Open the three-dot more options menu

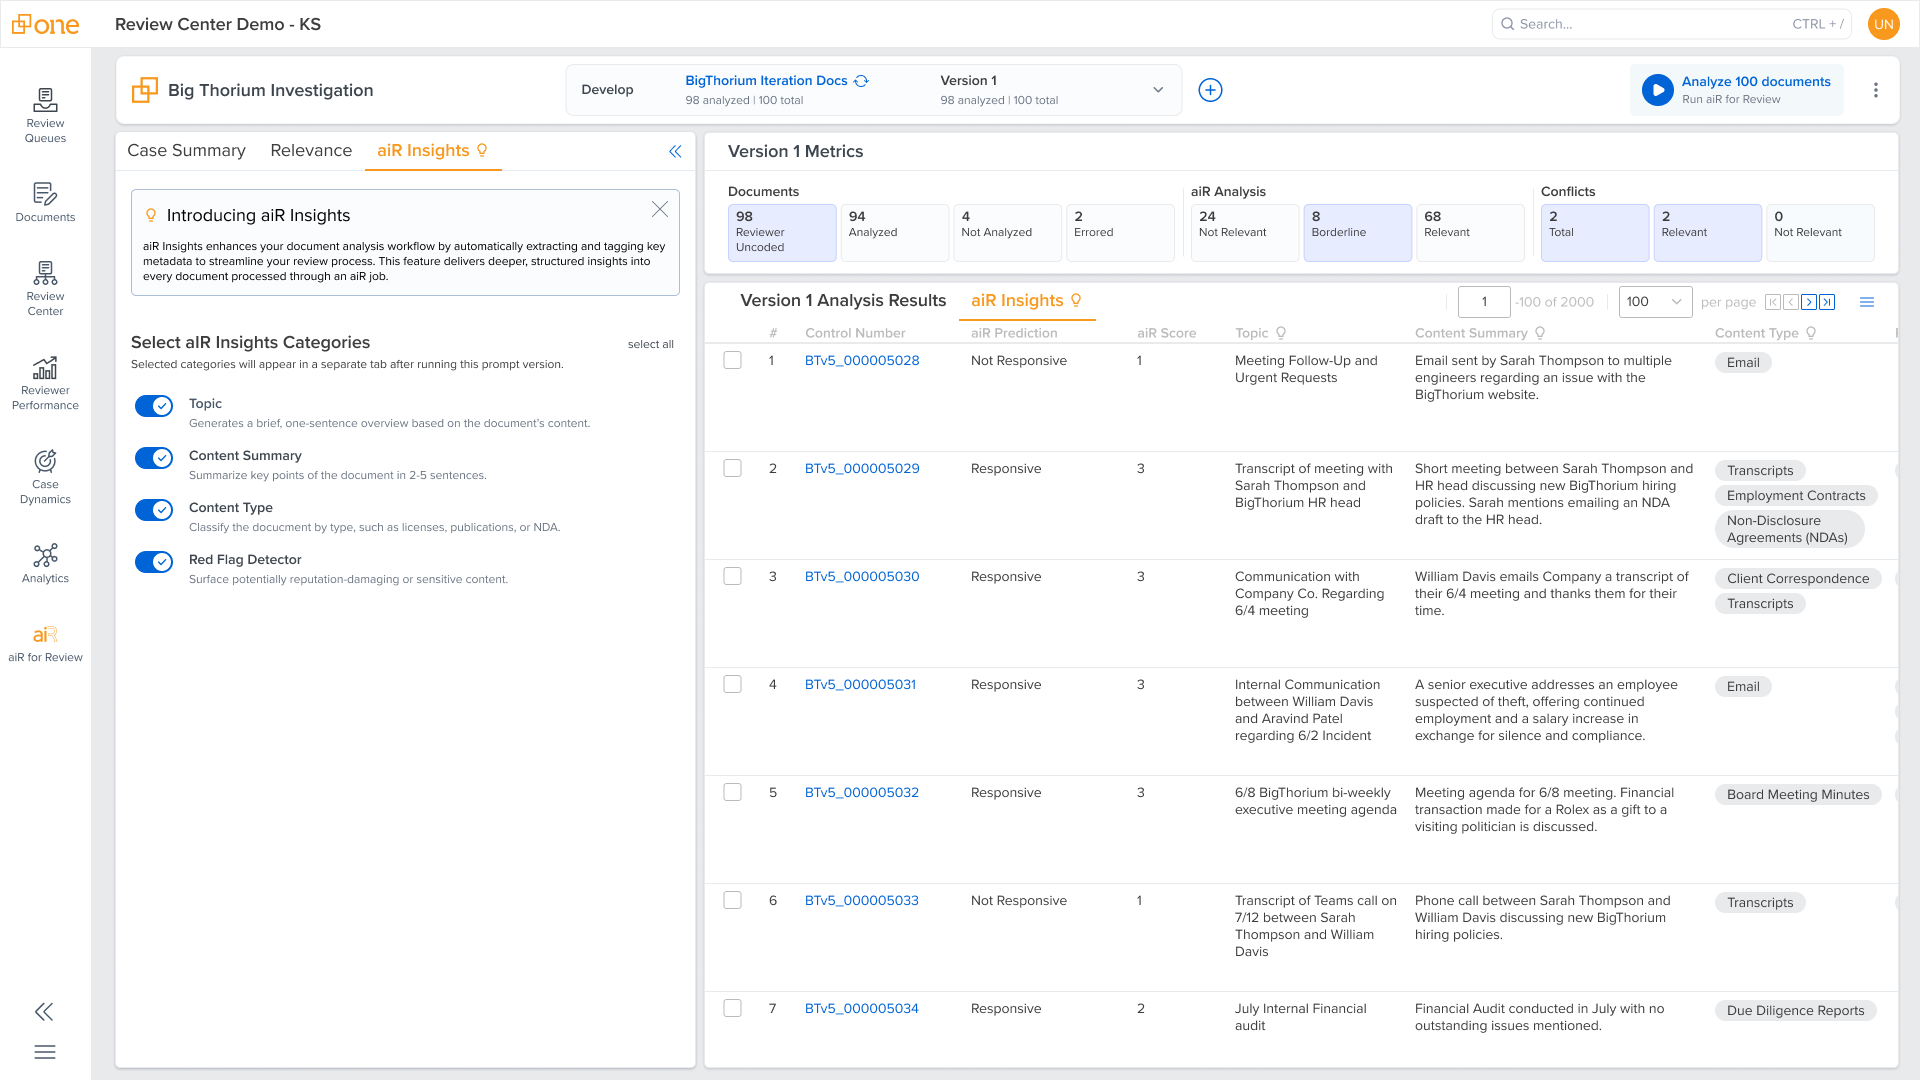(1876, 90)
